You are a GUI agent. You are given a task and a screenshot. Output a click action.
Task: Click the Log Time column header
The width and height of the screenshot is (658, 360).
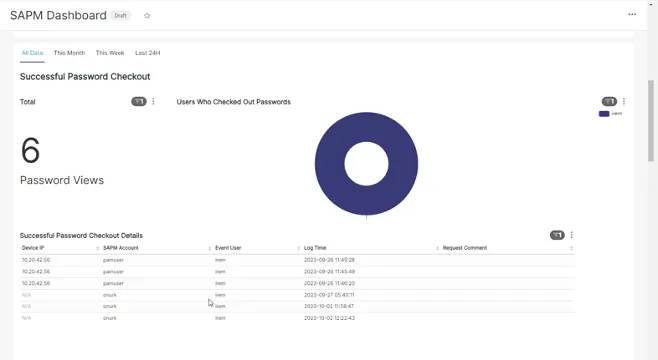315,248
